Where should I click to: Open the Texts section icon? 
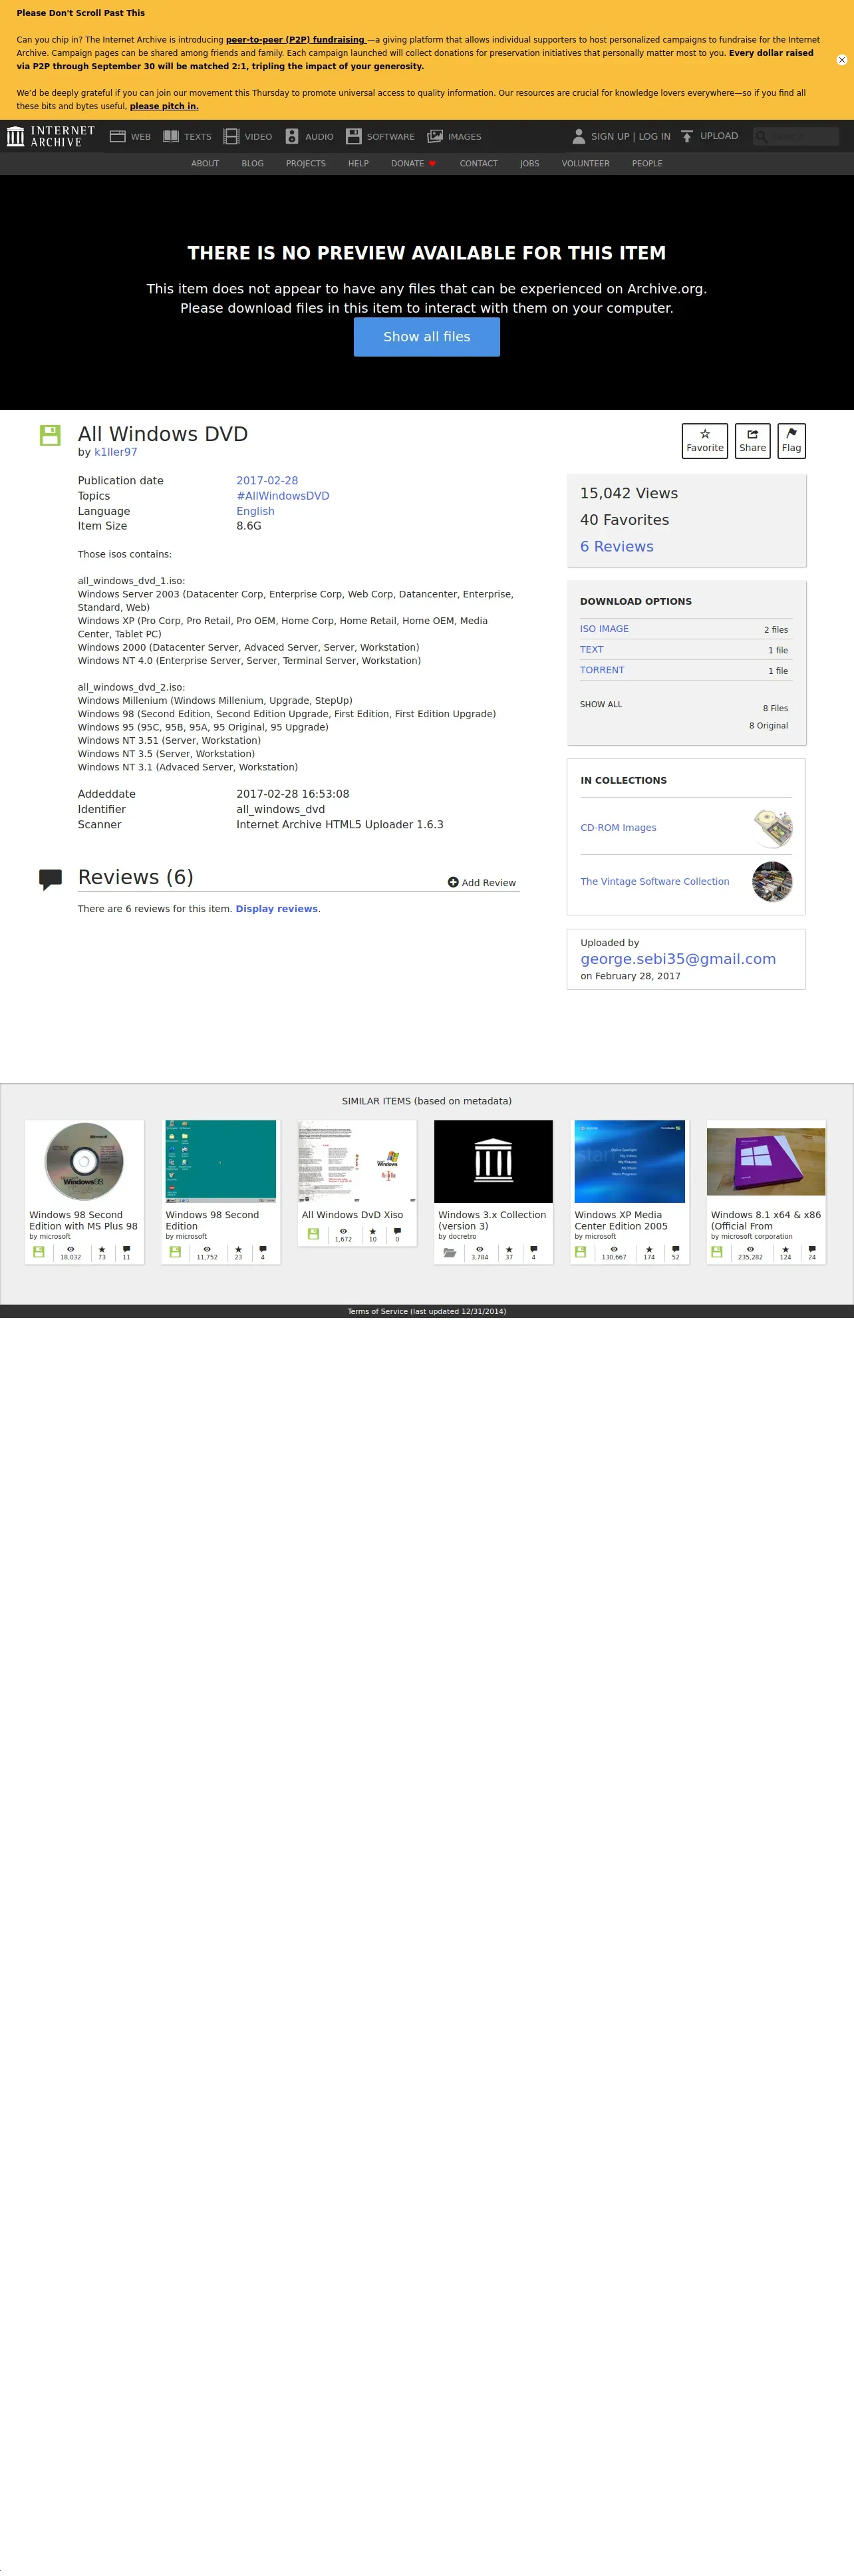coord(171,136)
